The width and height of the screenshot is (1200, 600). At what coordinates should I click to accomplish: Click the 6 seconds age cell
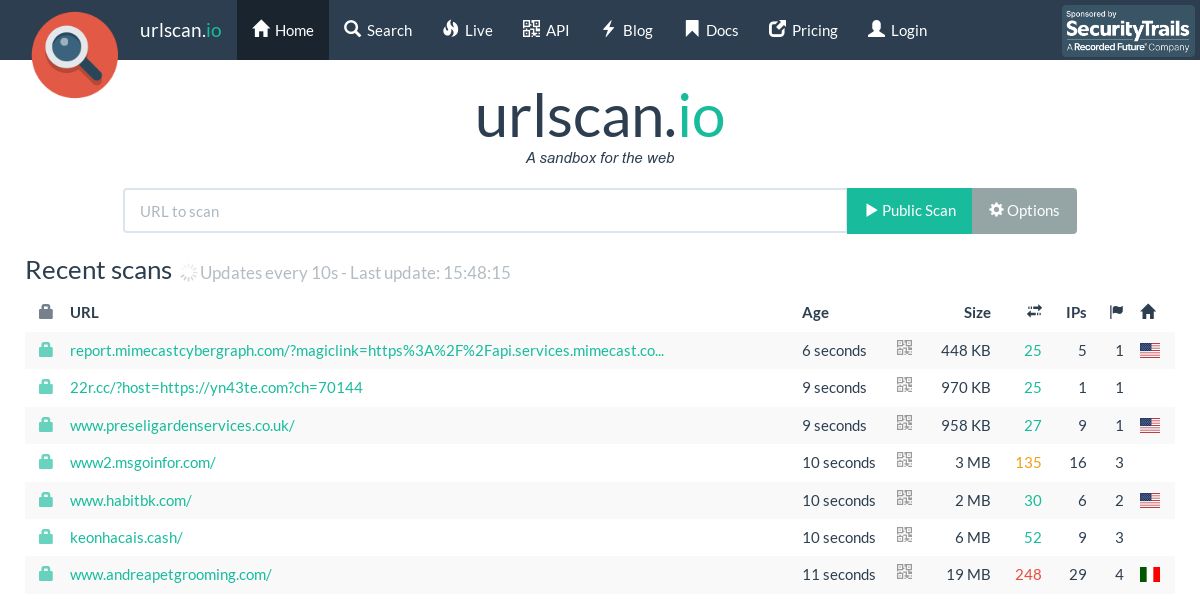pos(834,350)
